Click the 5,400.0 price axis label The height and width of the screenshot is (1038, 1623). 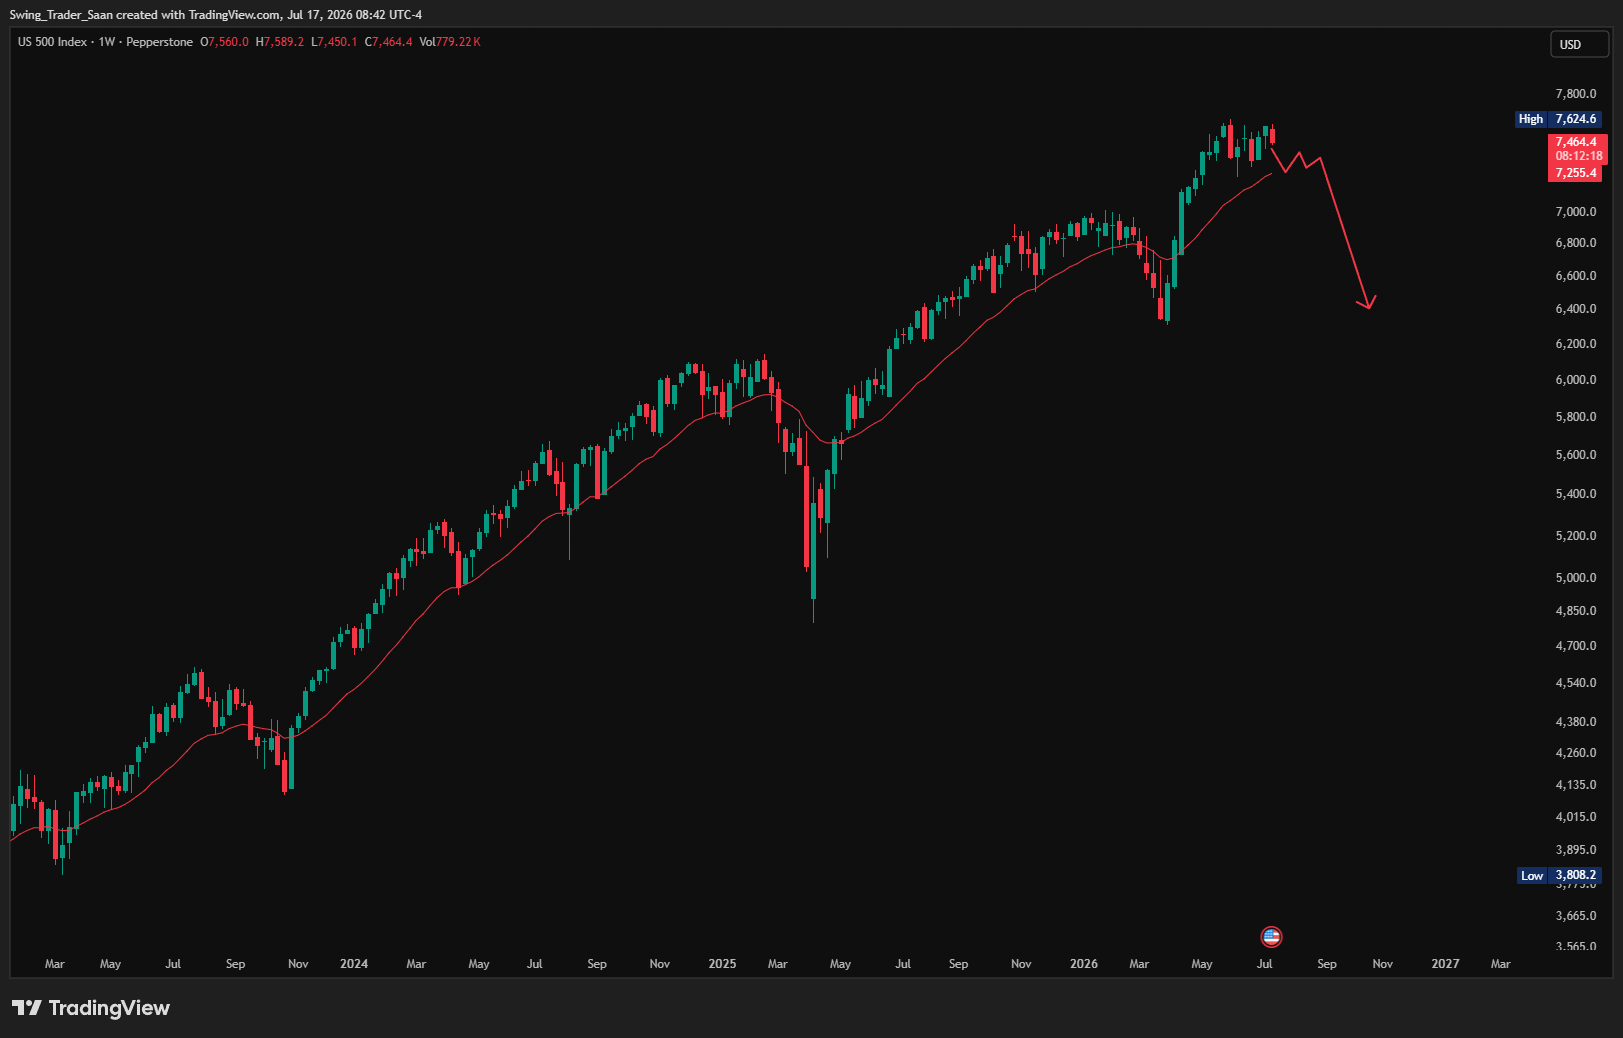[x=1576, y=494]
